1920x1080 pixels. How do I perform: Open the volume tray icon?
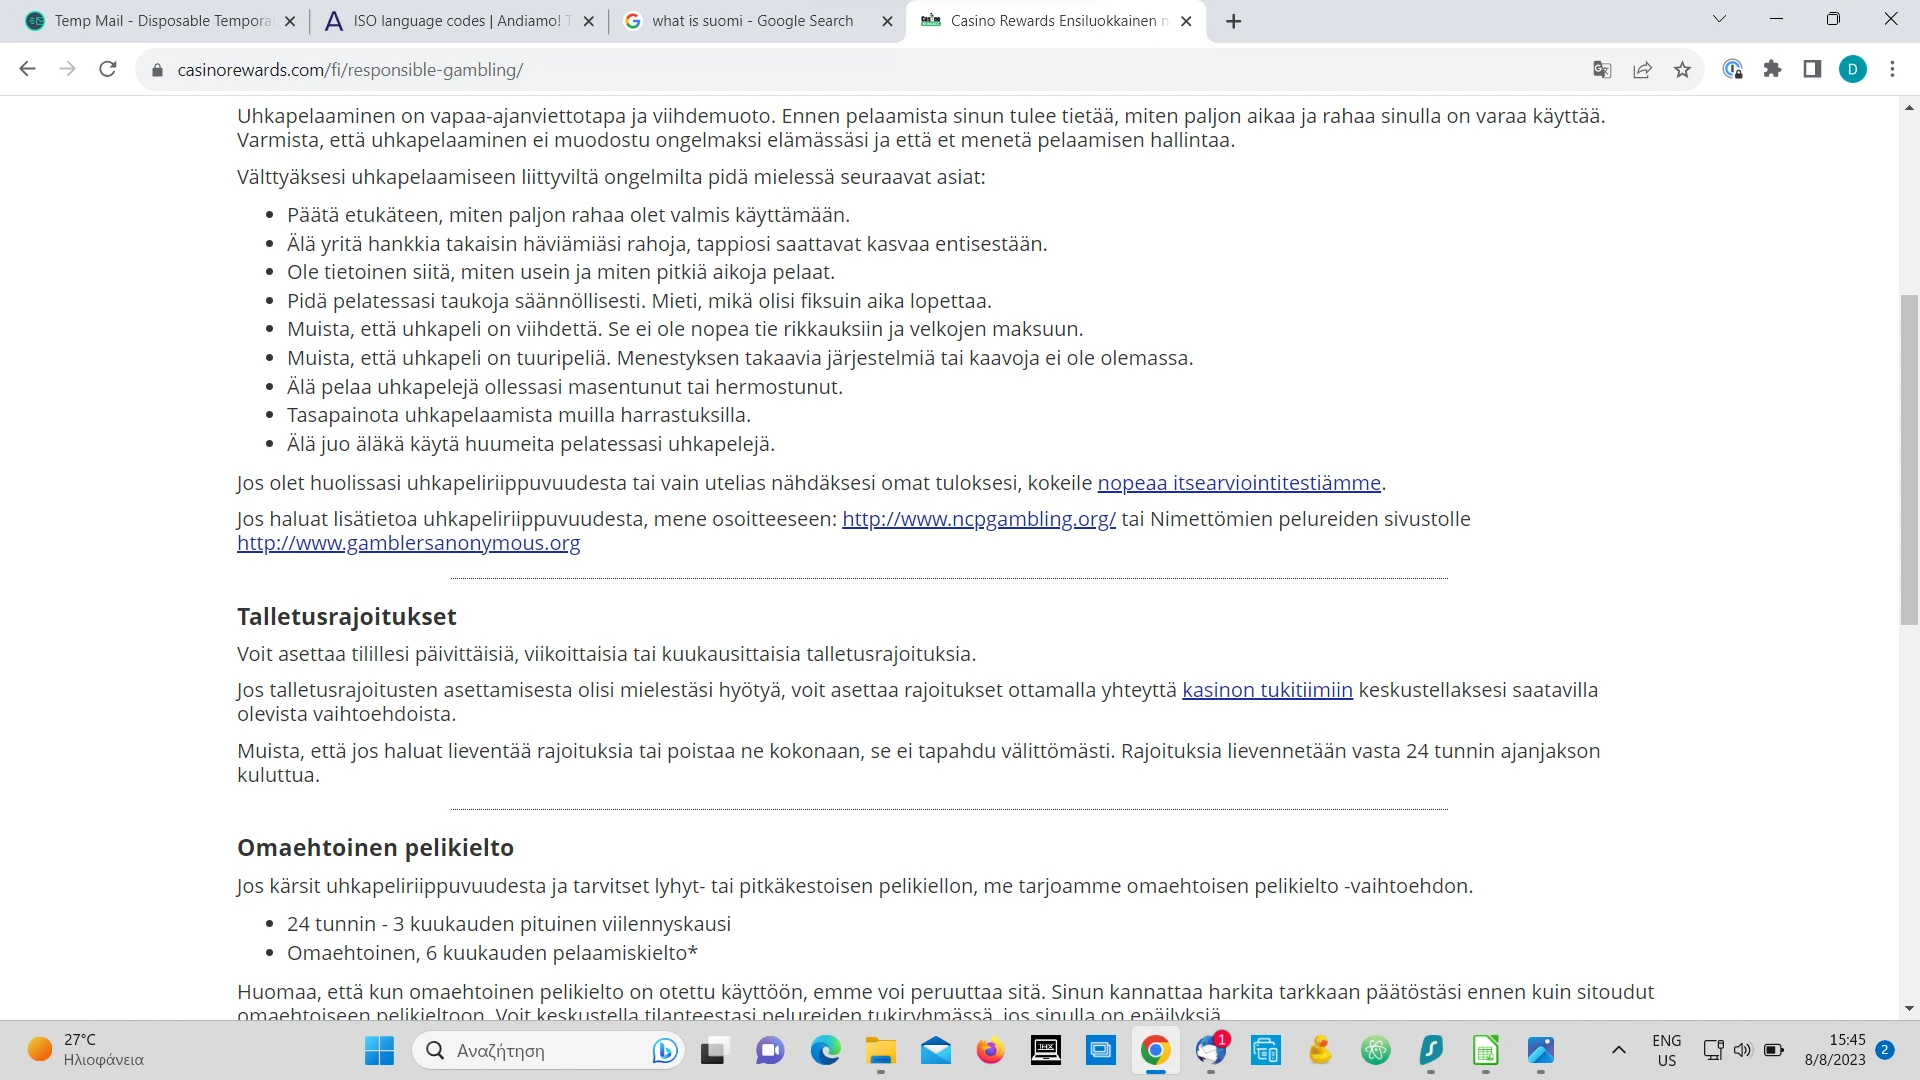click(1743, 1050)
